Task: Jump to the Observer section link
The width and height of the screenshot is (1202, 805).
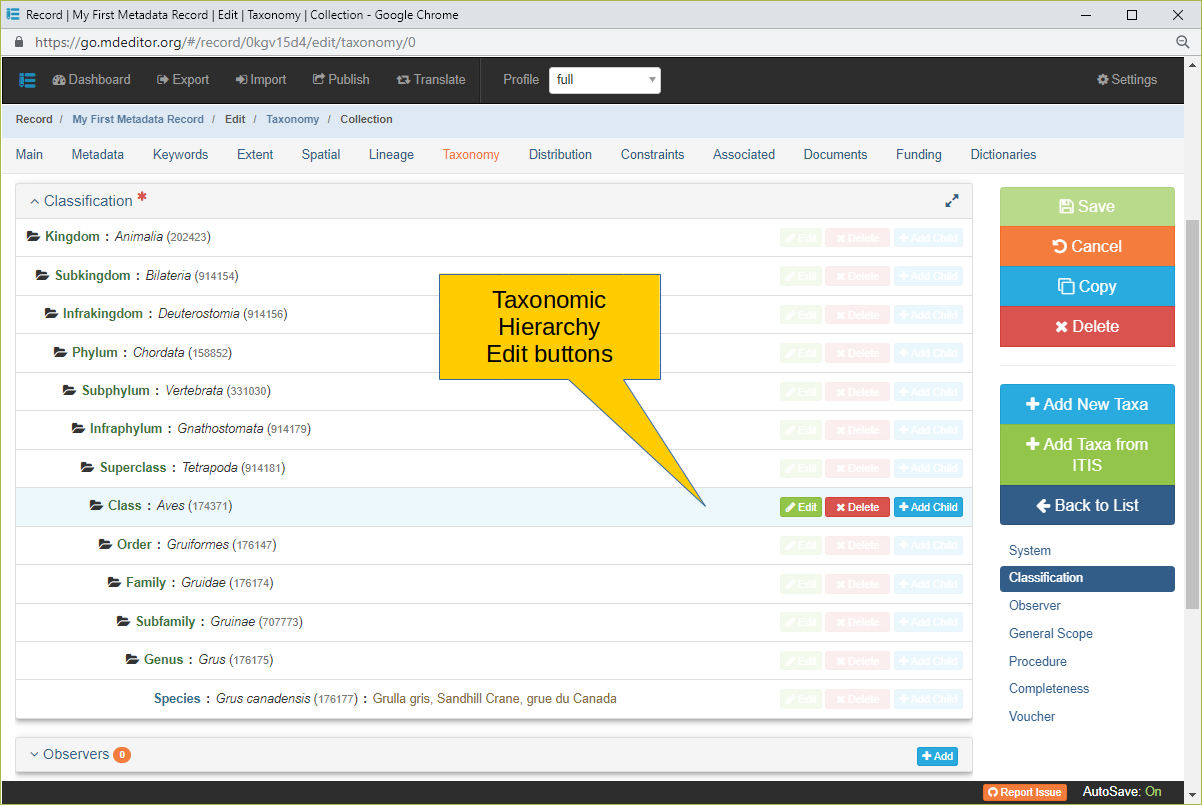Action: click(1035, 606)
